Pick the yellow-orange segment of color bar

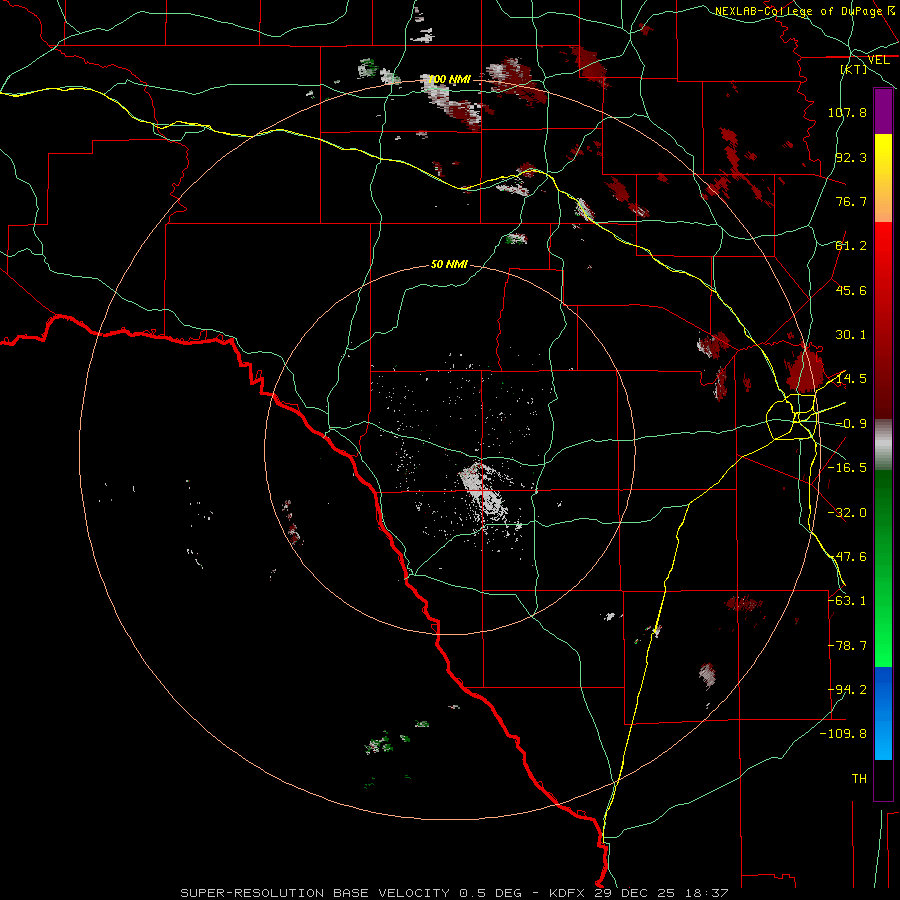pyautogui.click(x=883, y=178)
